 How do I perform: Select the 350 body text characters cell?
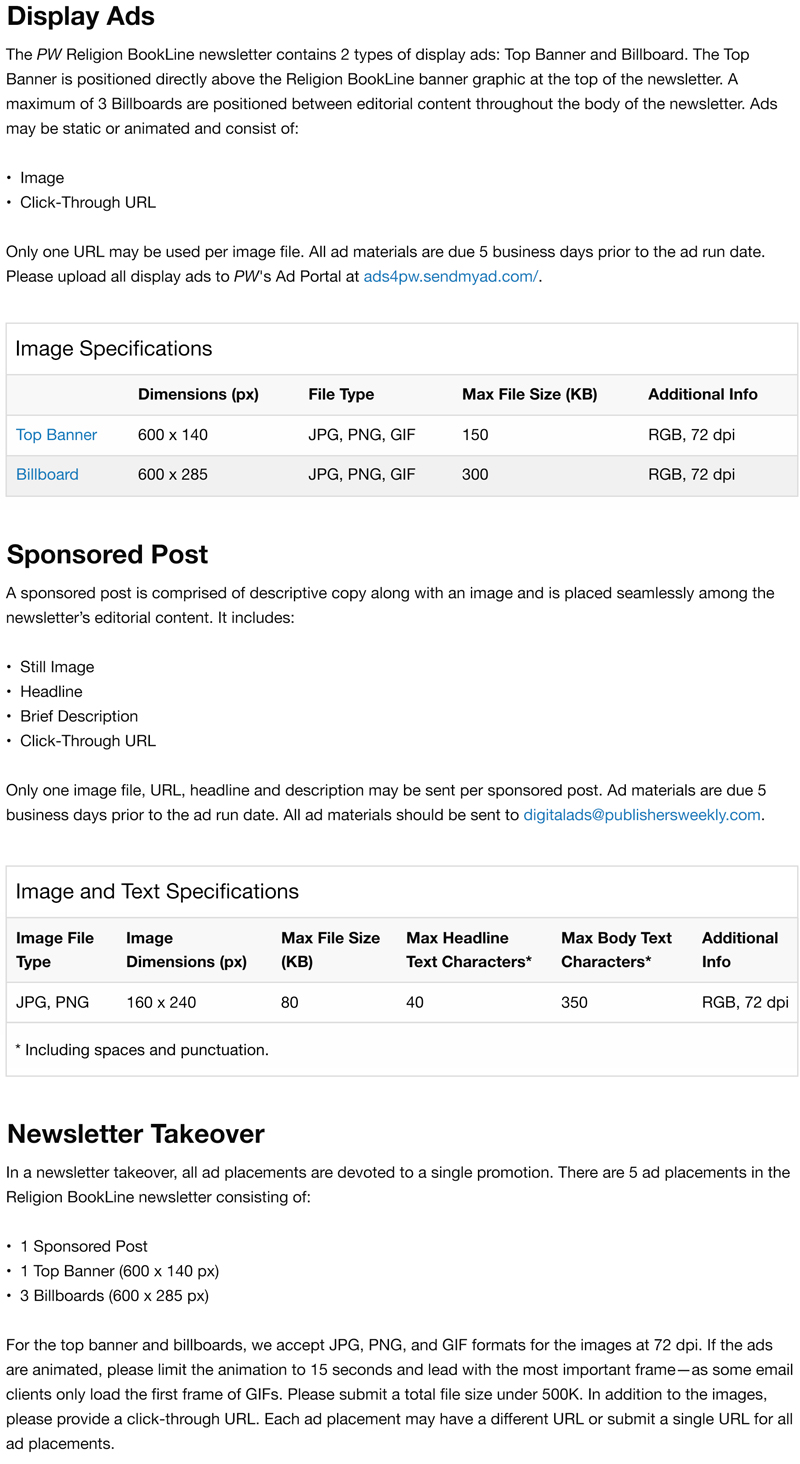[x=574, y=1002]
